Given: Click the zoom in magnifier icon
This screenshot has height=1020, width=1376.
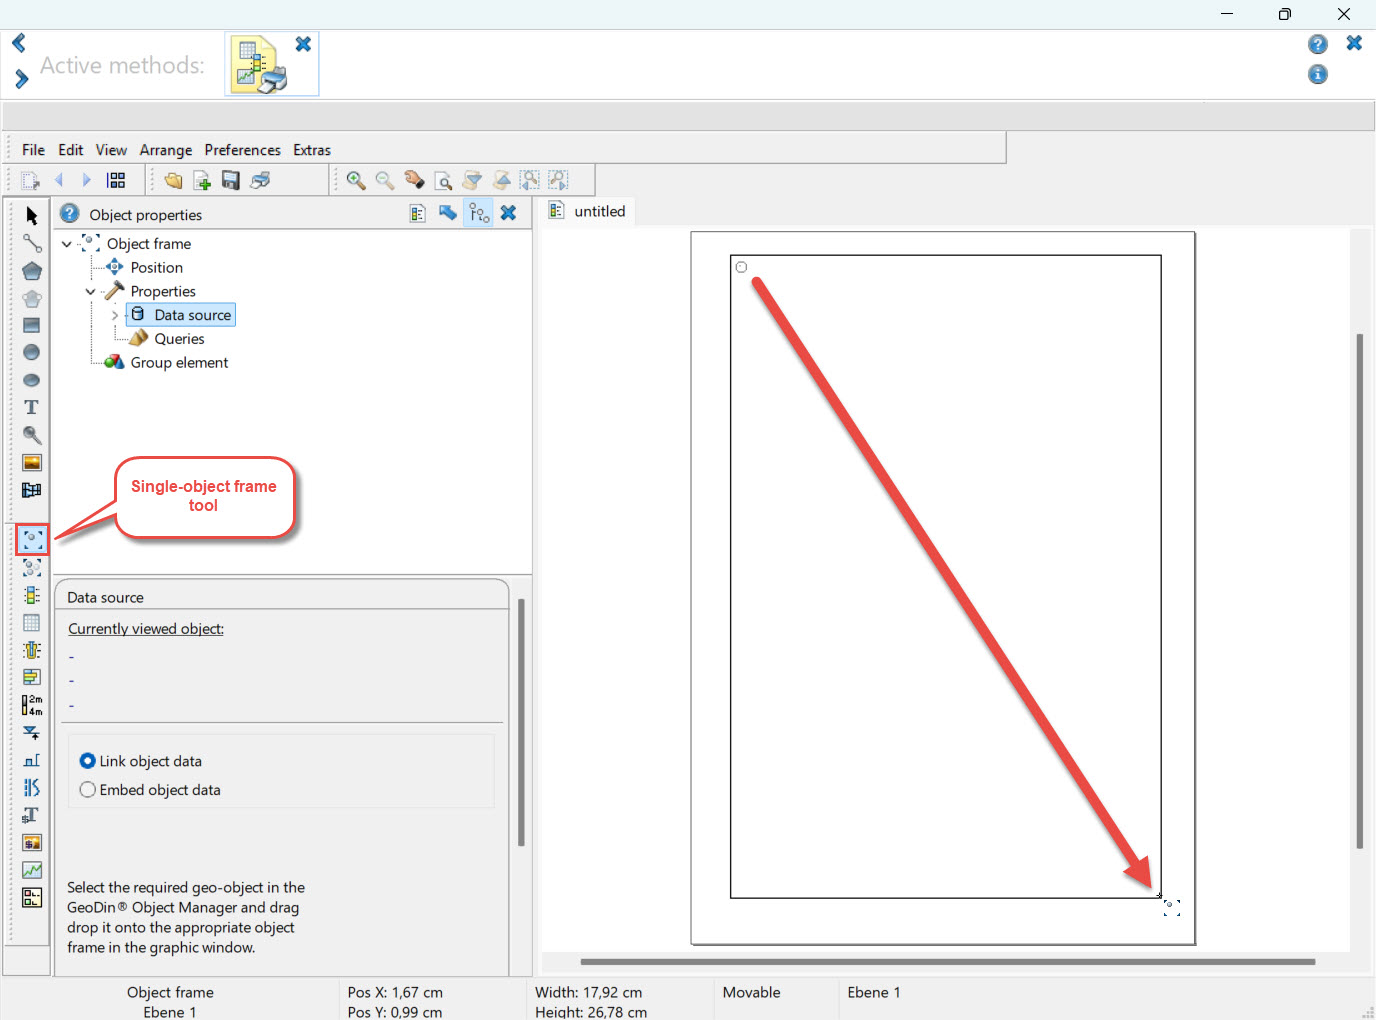Looking at the screenshot, I should 356,180.
